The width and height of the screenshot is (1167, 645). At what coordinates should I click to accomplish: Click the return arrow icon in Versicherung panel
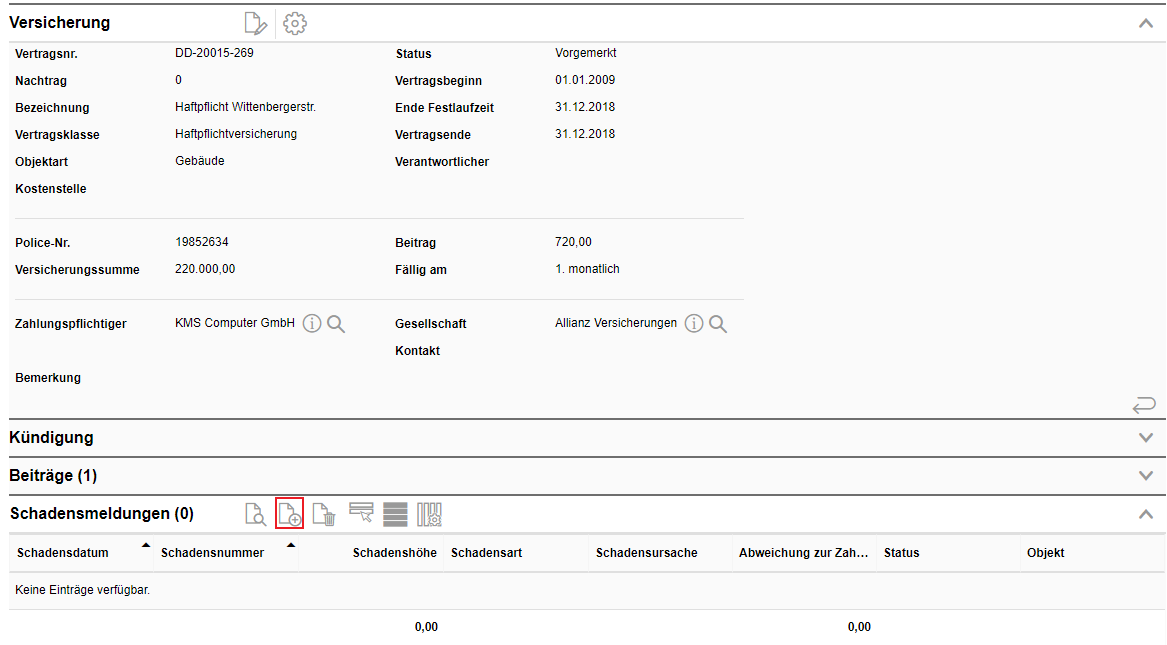(1144, 405)
